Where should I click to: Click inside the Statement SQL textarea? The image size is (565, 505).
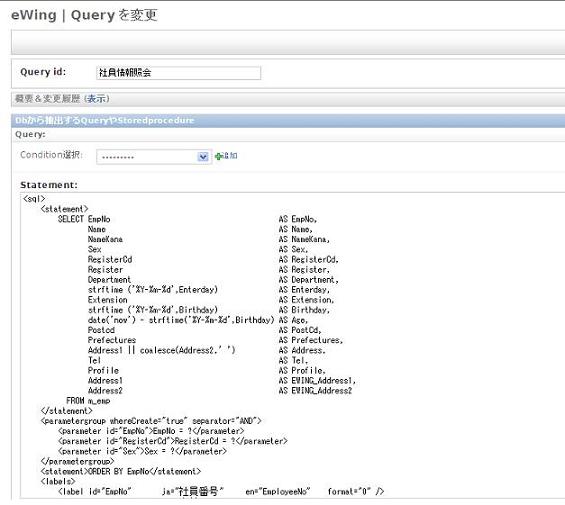pos(292,345)
